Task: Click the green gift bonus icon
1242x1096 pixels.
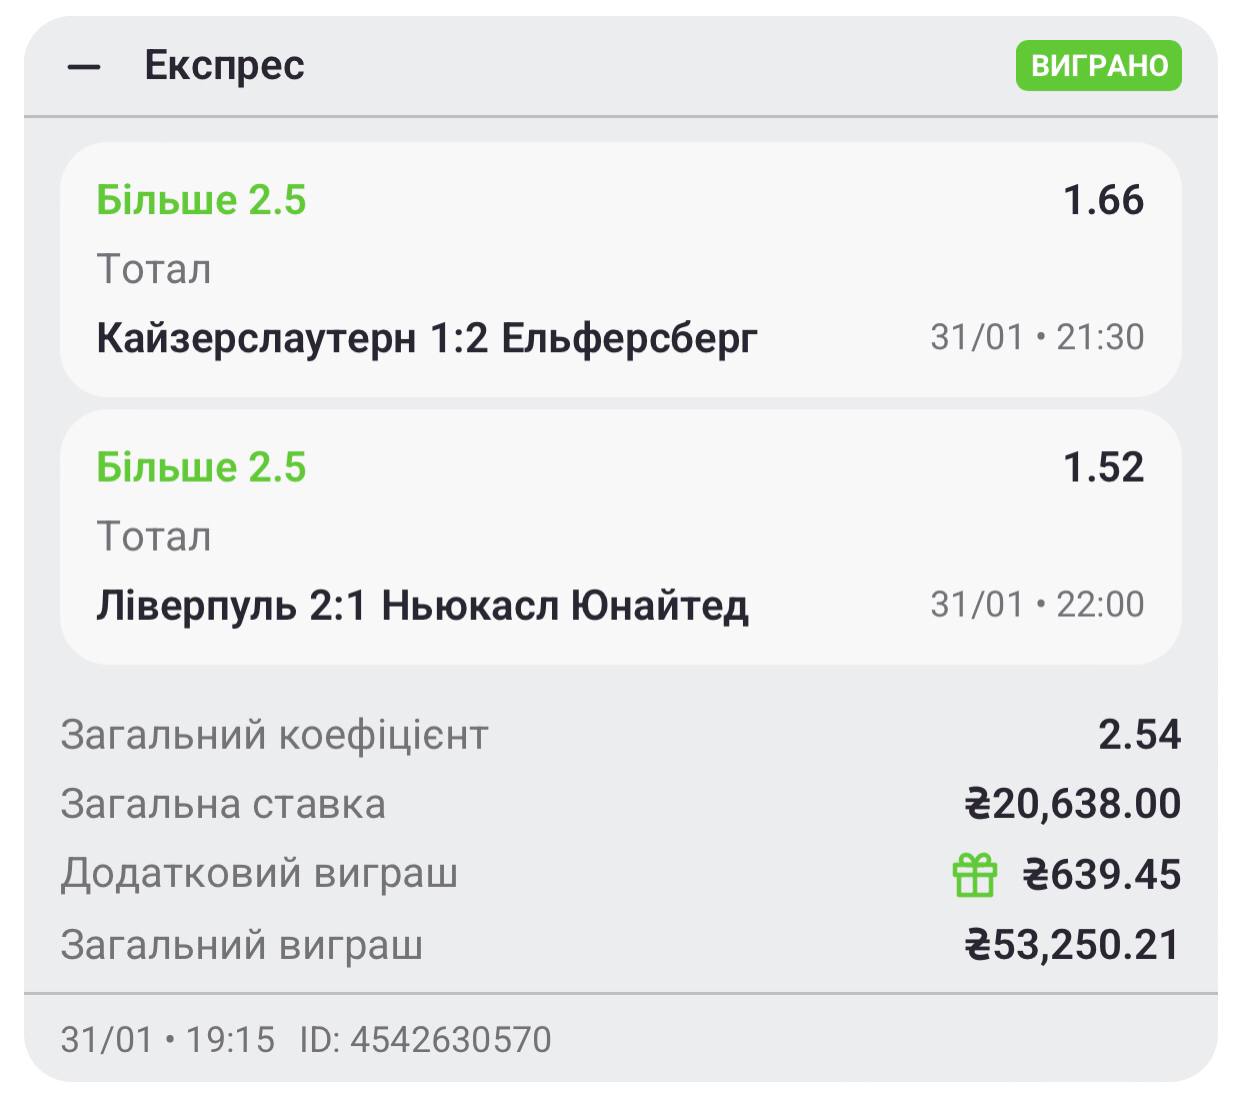Action: pos(974,875)
